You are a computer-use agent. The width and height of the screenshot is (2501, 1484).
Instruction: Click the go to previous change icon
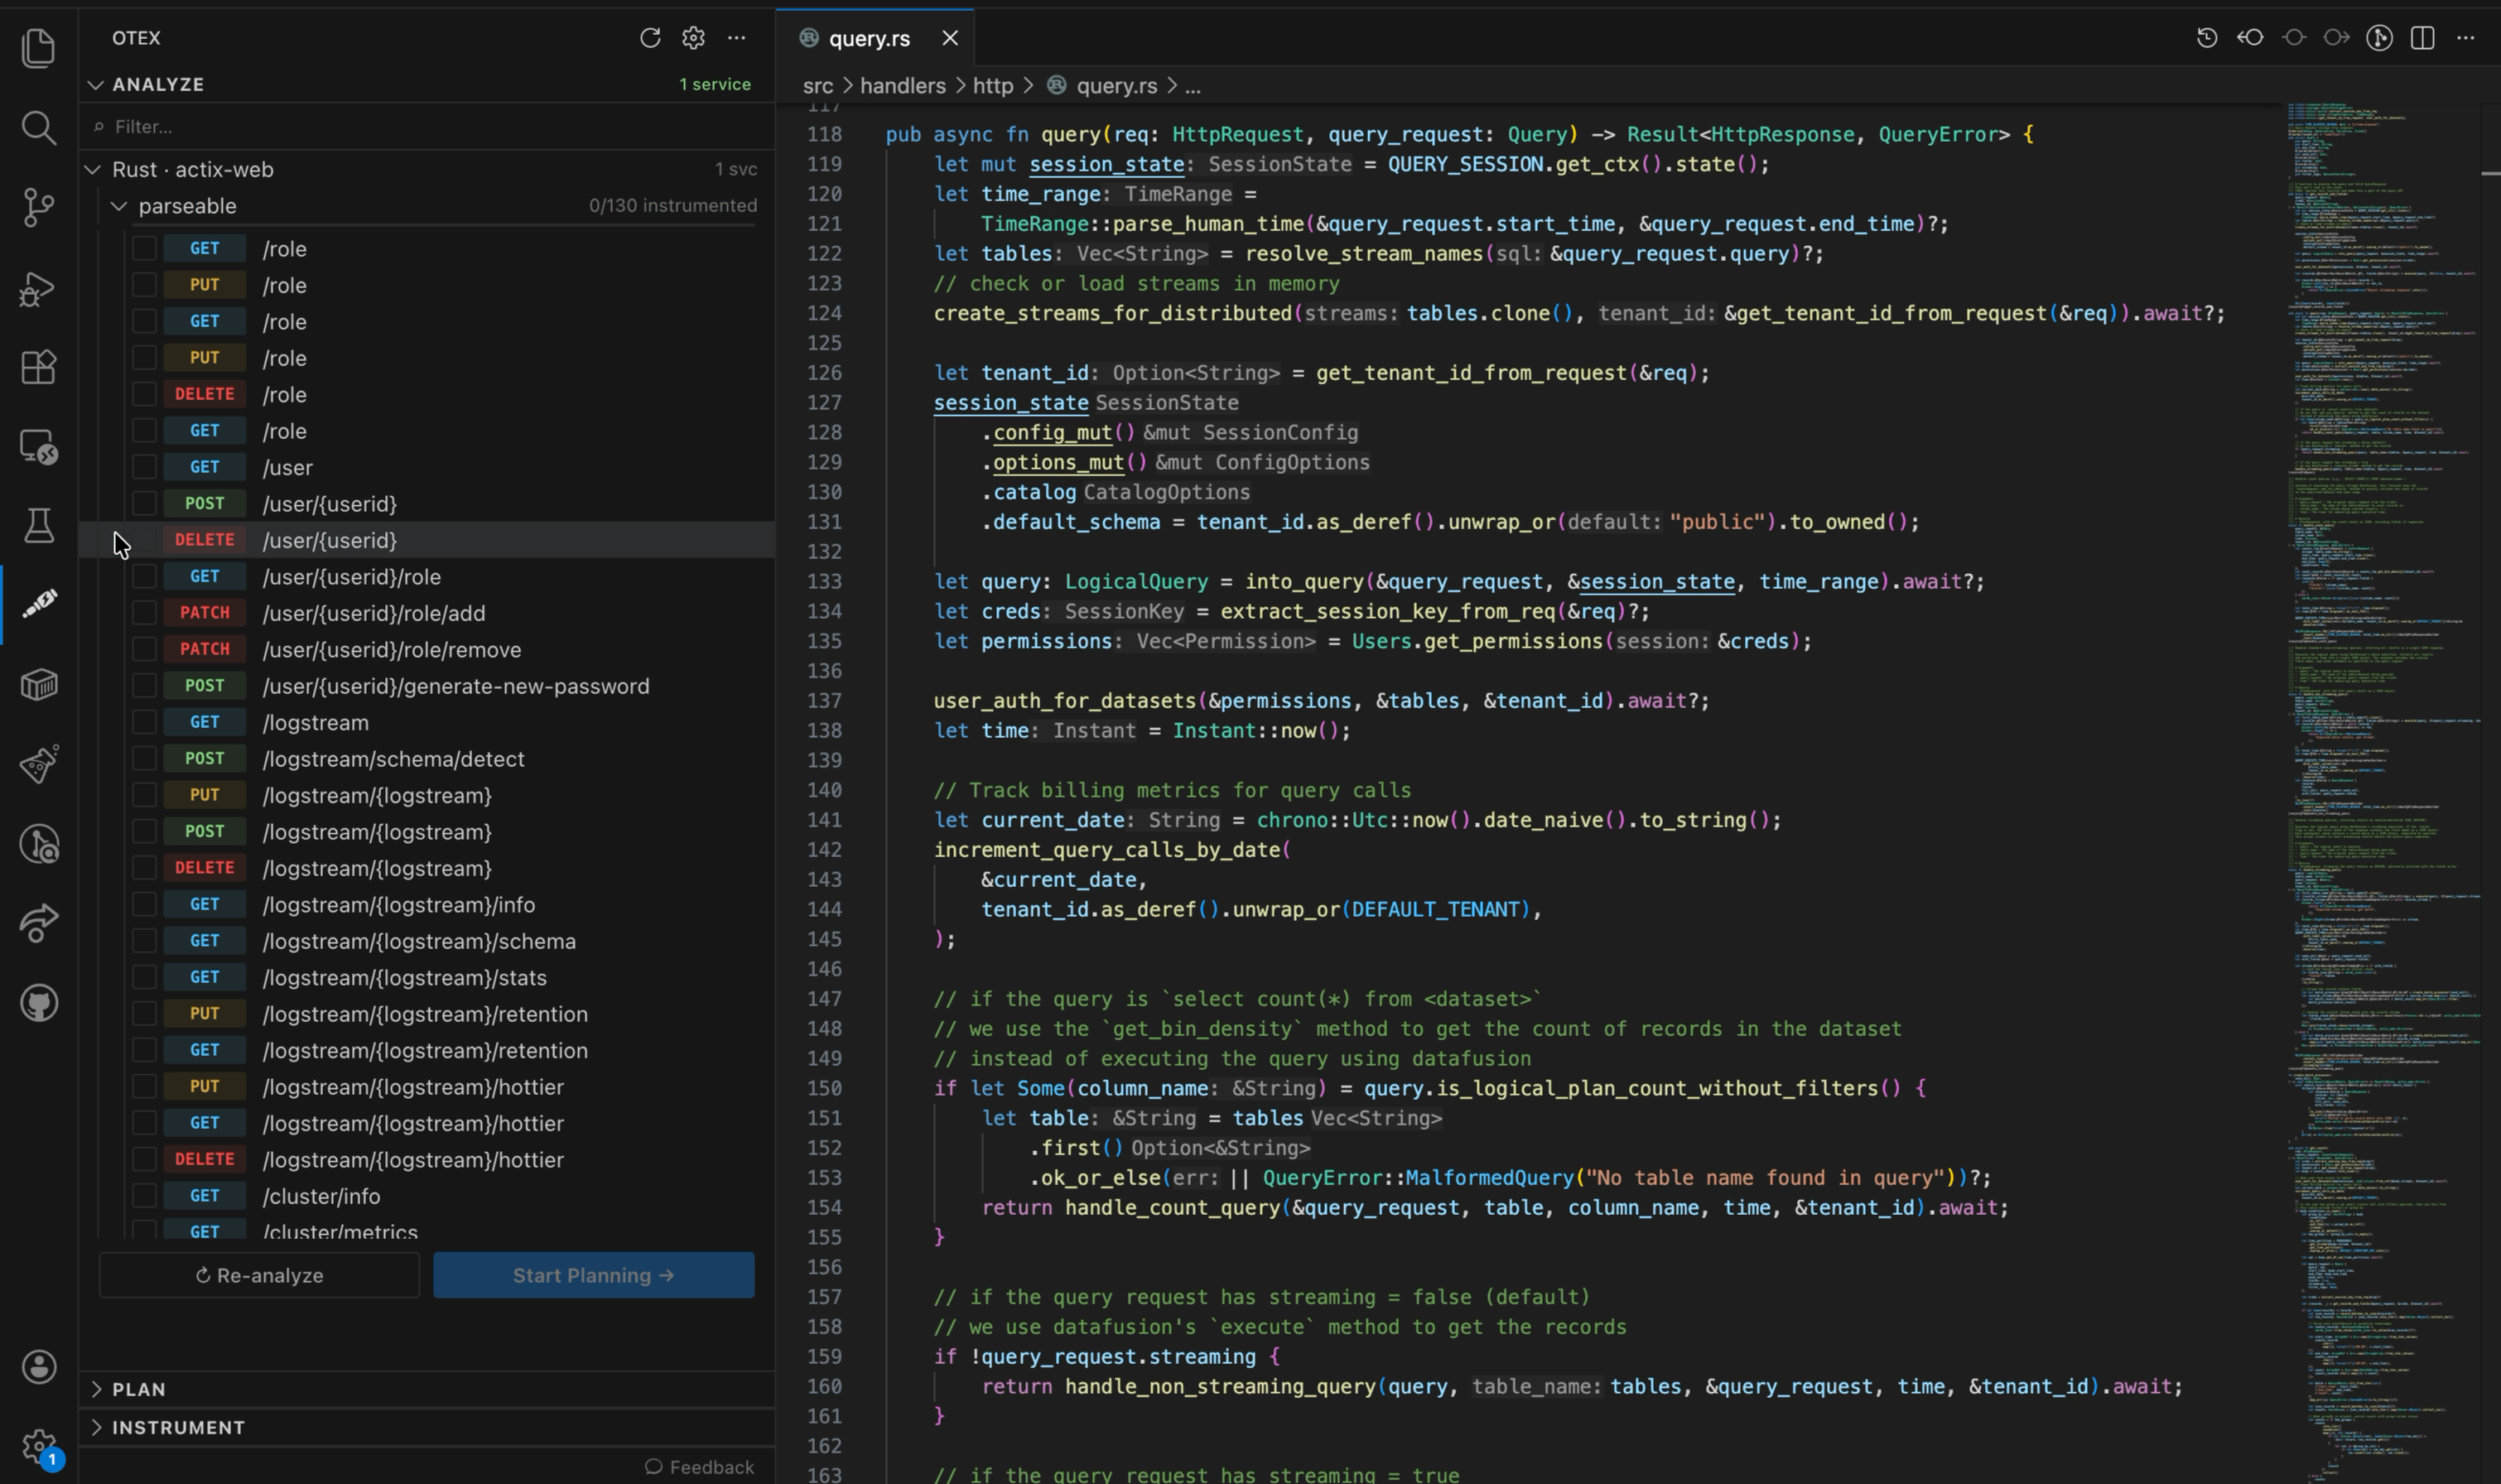coord(2250,38)
